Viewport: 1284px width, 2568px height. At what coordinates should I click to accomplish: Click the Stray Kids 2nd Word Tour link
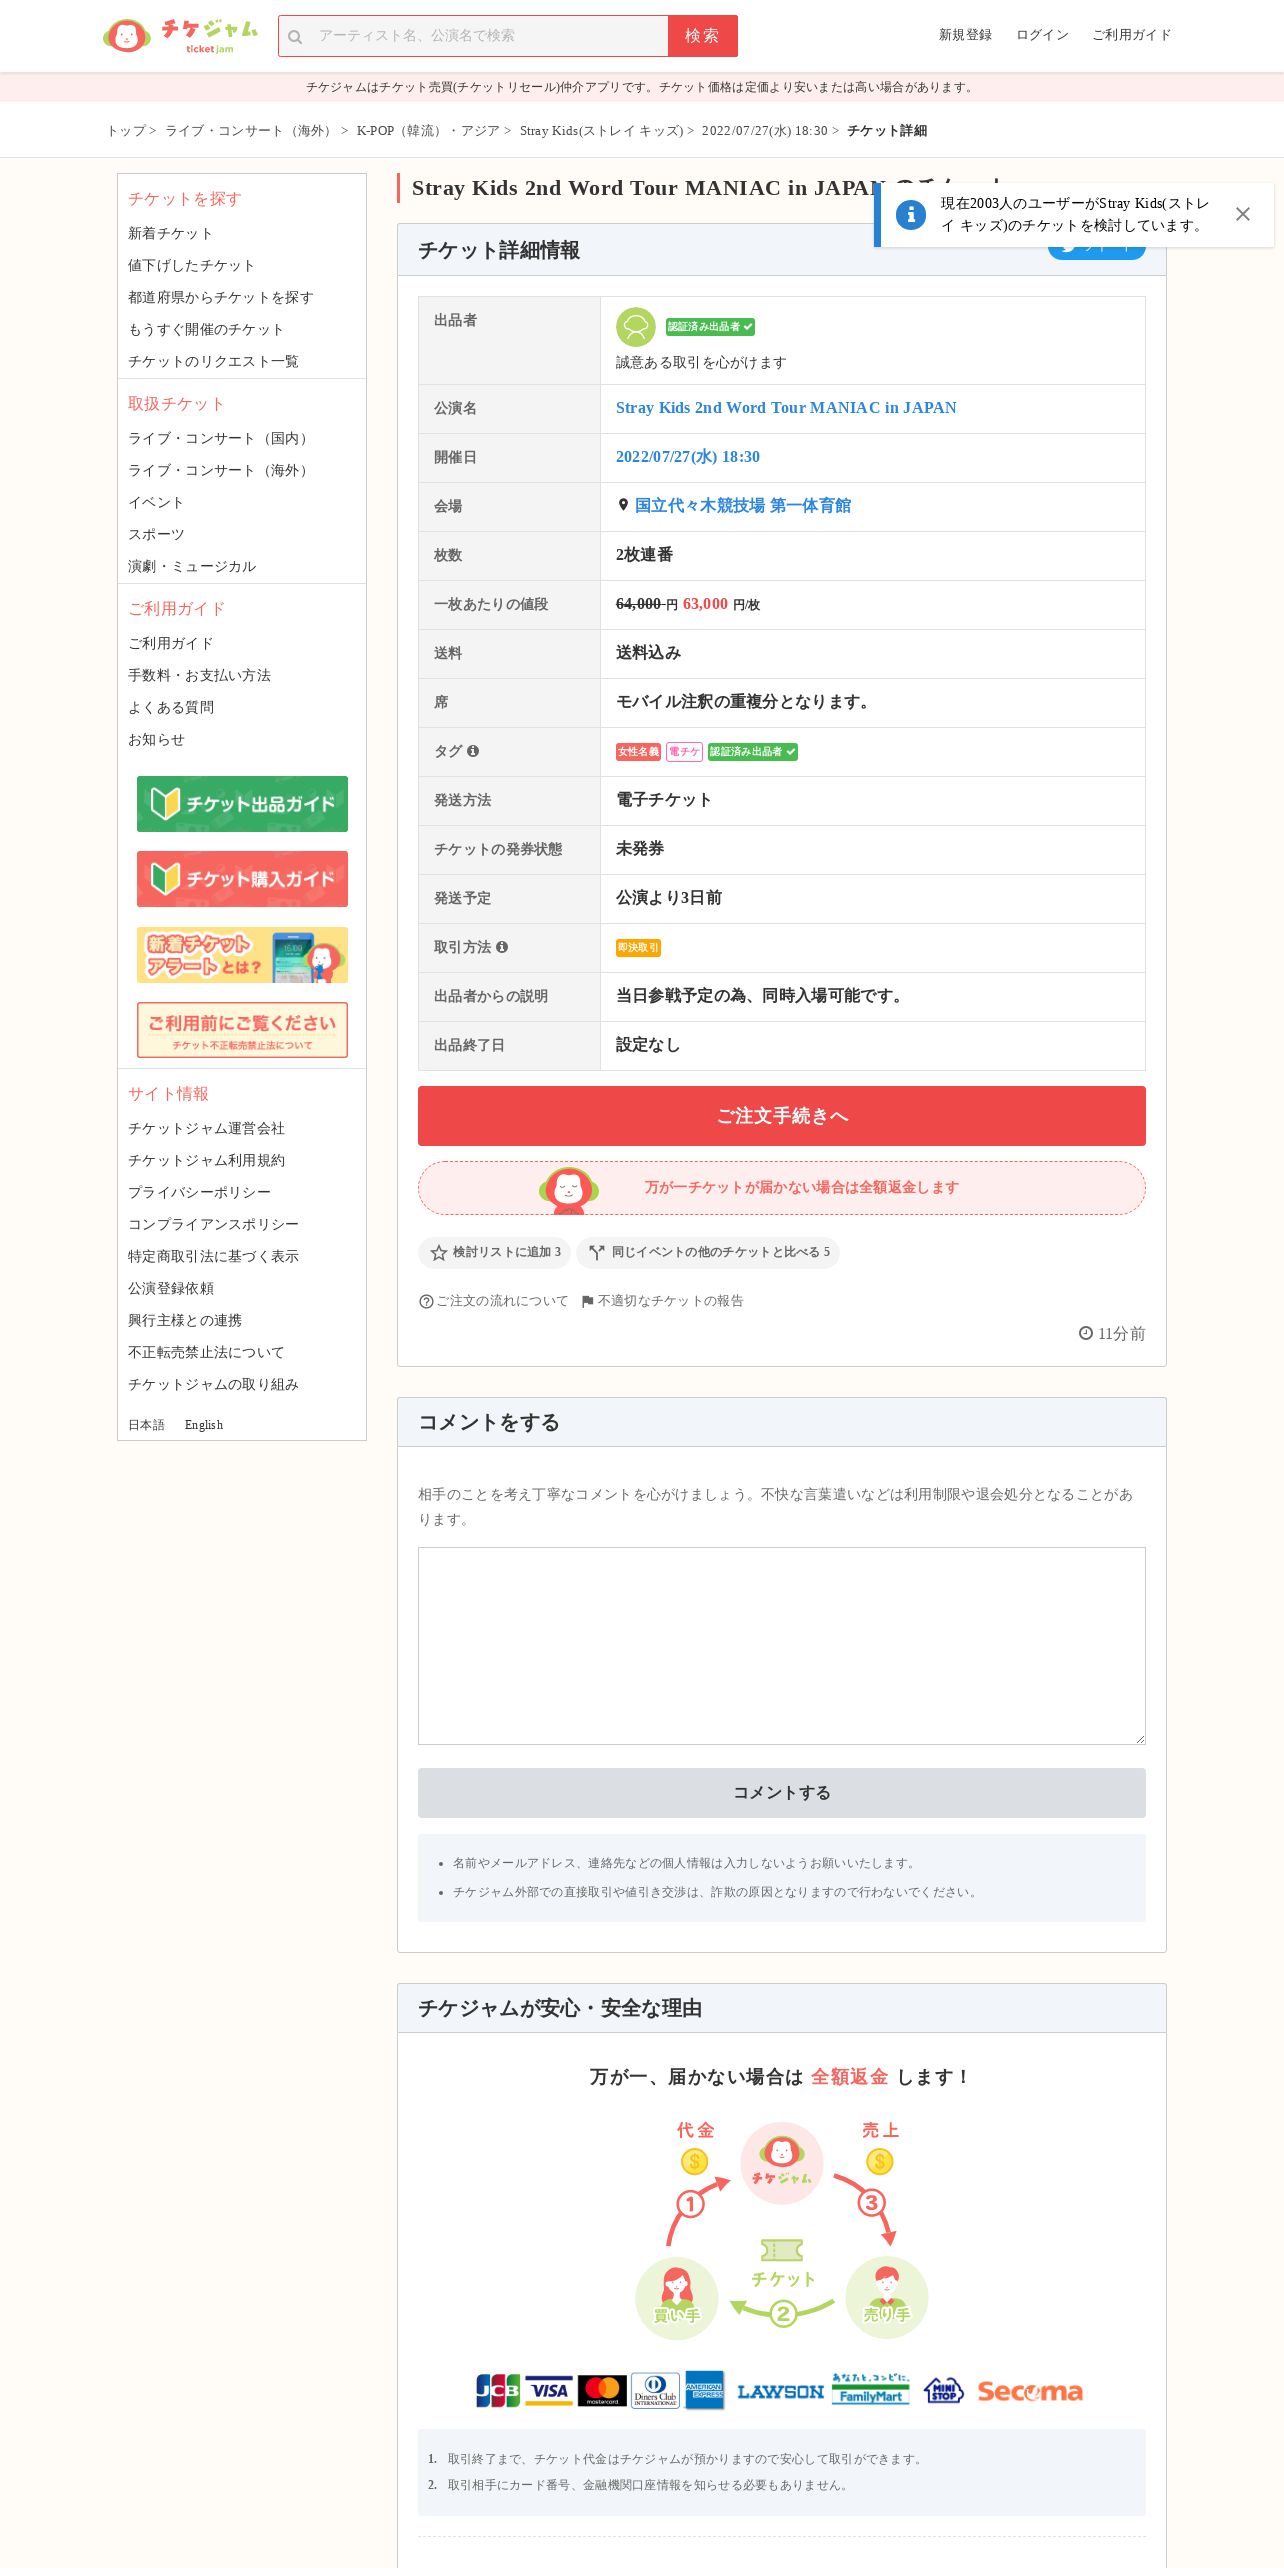click(x=786, y=408)
